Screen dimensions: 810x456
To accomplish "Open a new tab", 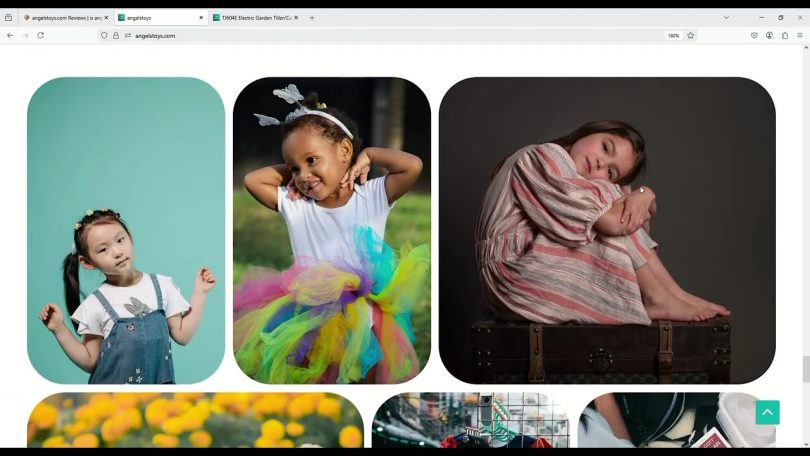I will click(x=312, y=18).
